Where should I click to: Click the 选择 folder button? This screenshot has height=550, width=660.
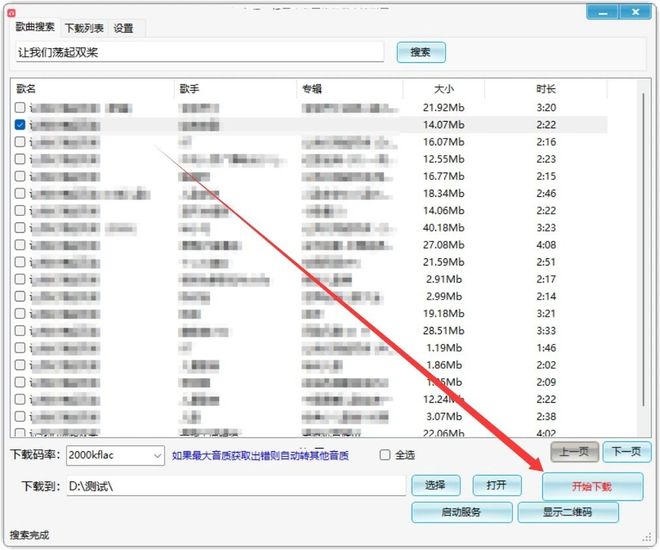click(435, 485)
